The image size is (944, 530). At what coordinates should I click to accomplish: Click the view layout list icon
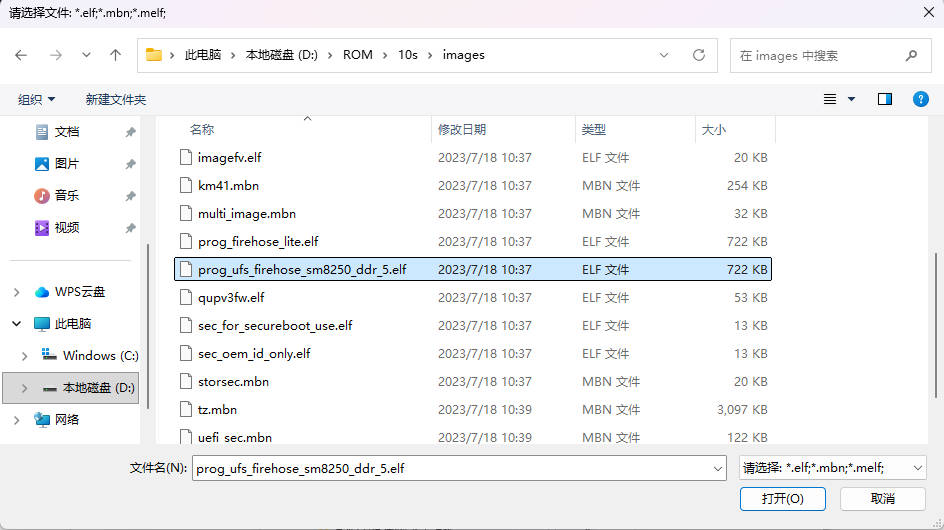[x=830, y=99]
